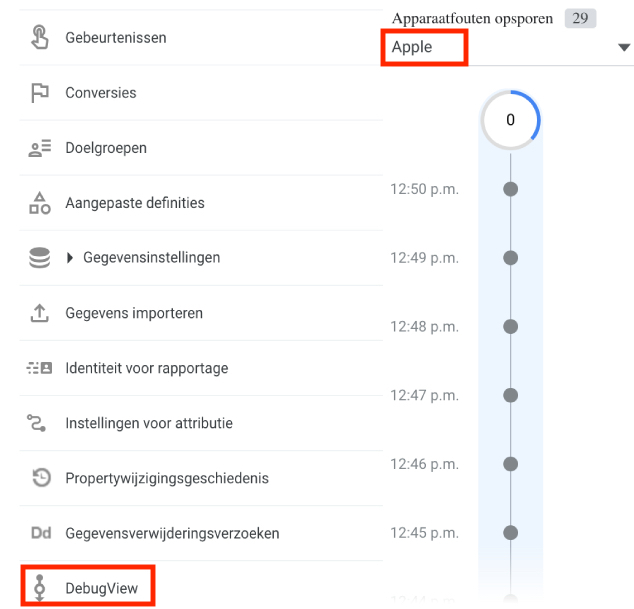Click the Instellingen voor attributie path icon
This screenshot has width=634, height=609.
pos(36,423)
